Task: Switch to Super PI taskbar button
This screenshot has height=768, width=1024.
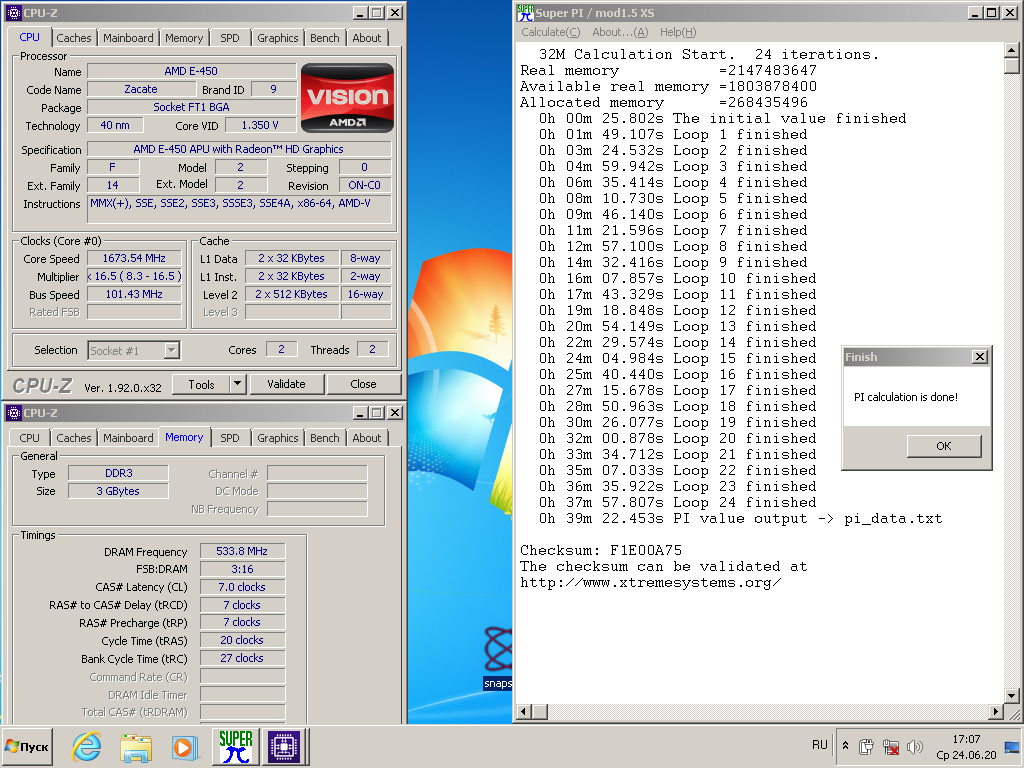Action: coord(235,746)
